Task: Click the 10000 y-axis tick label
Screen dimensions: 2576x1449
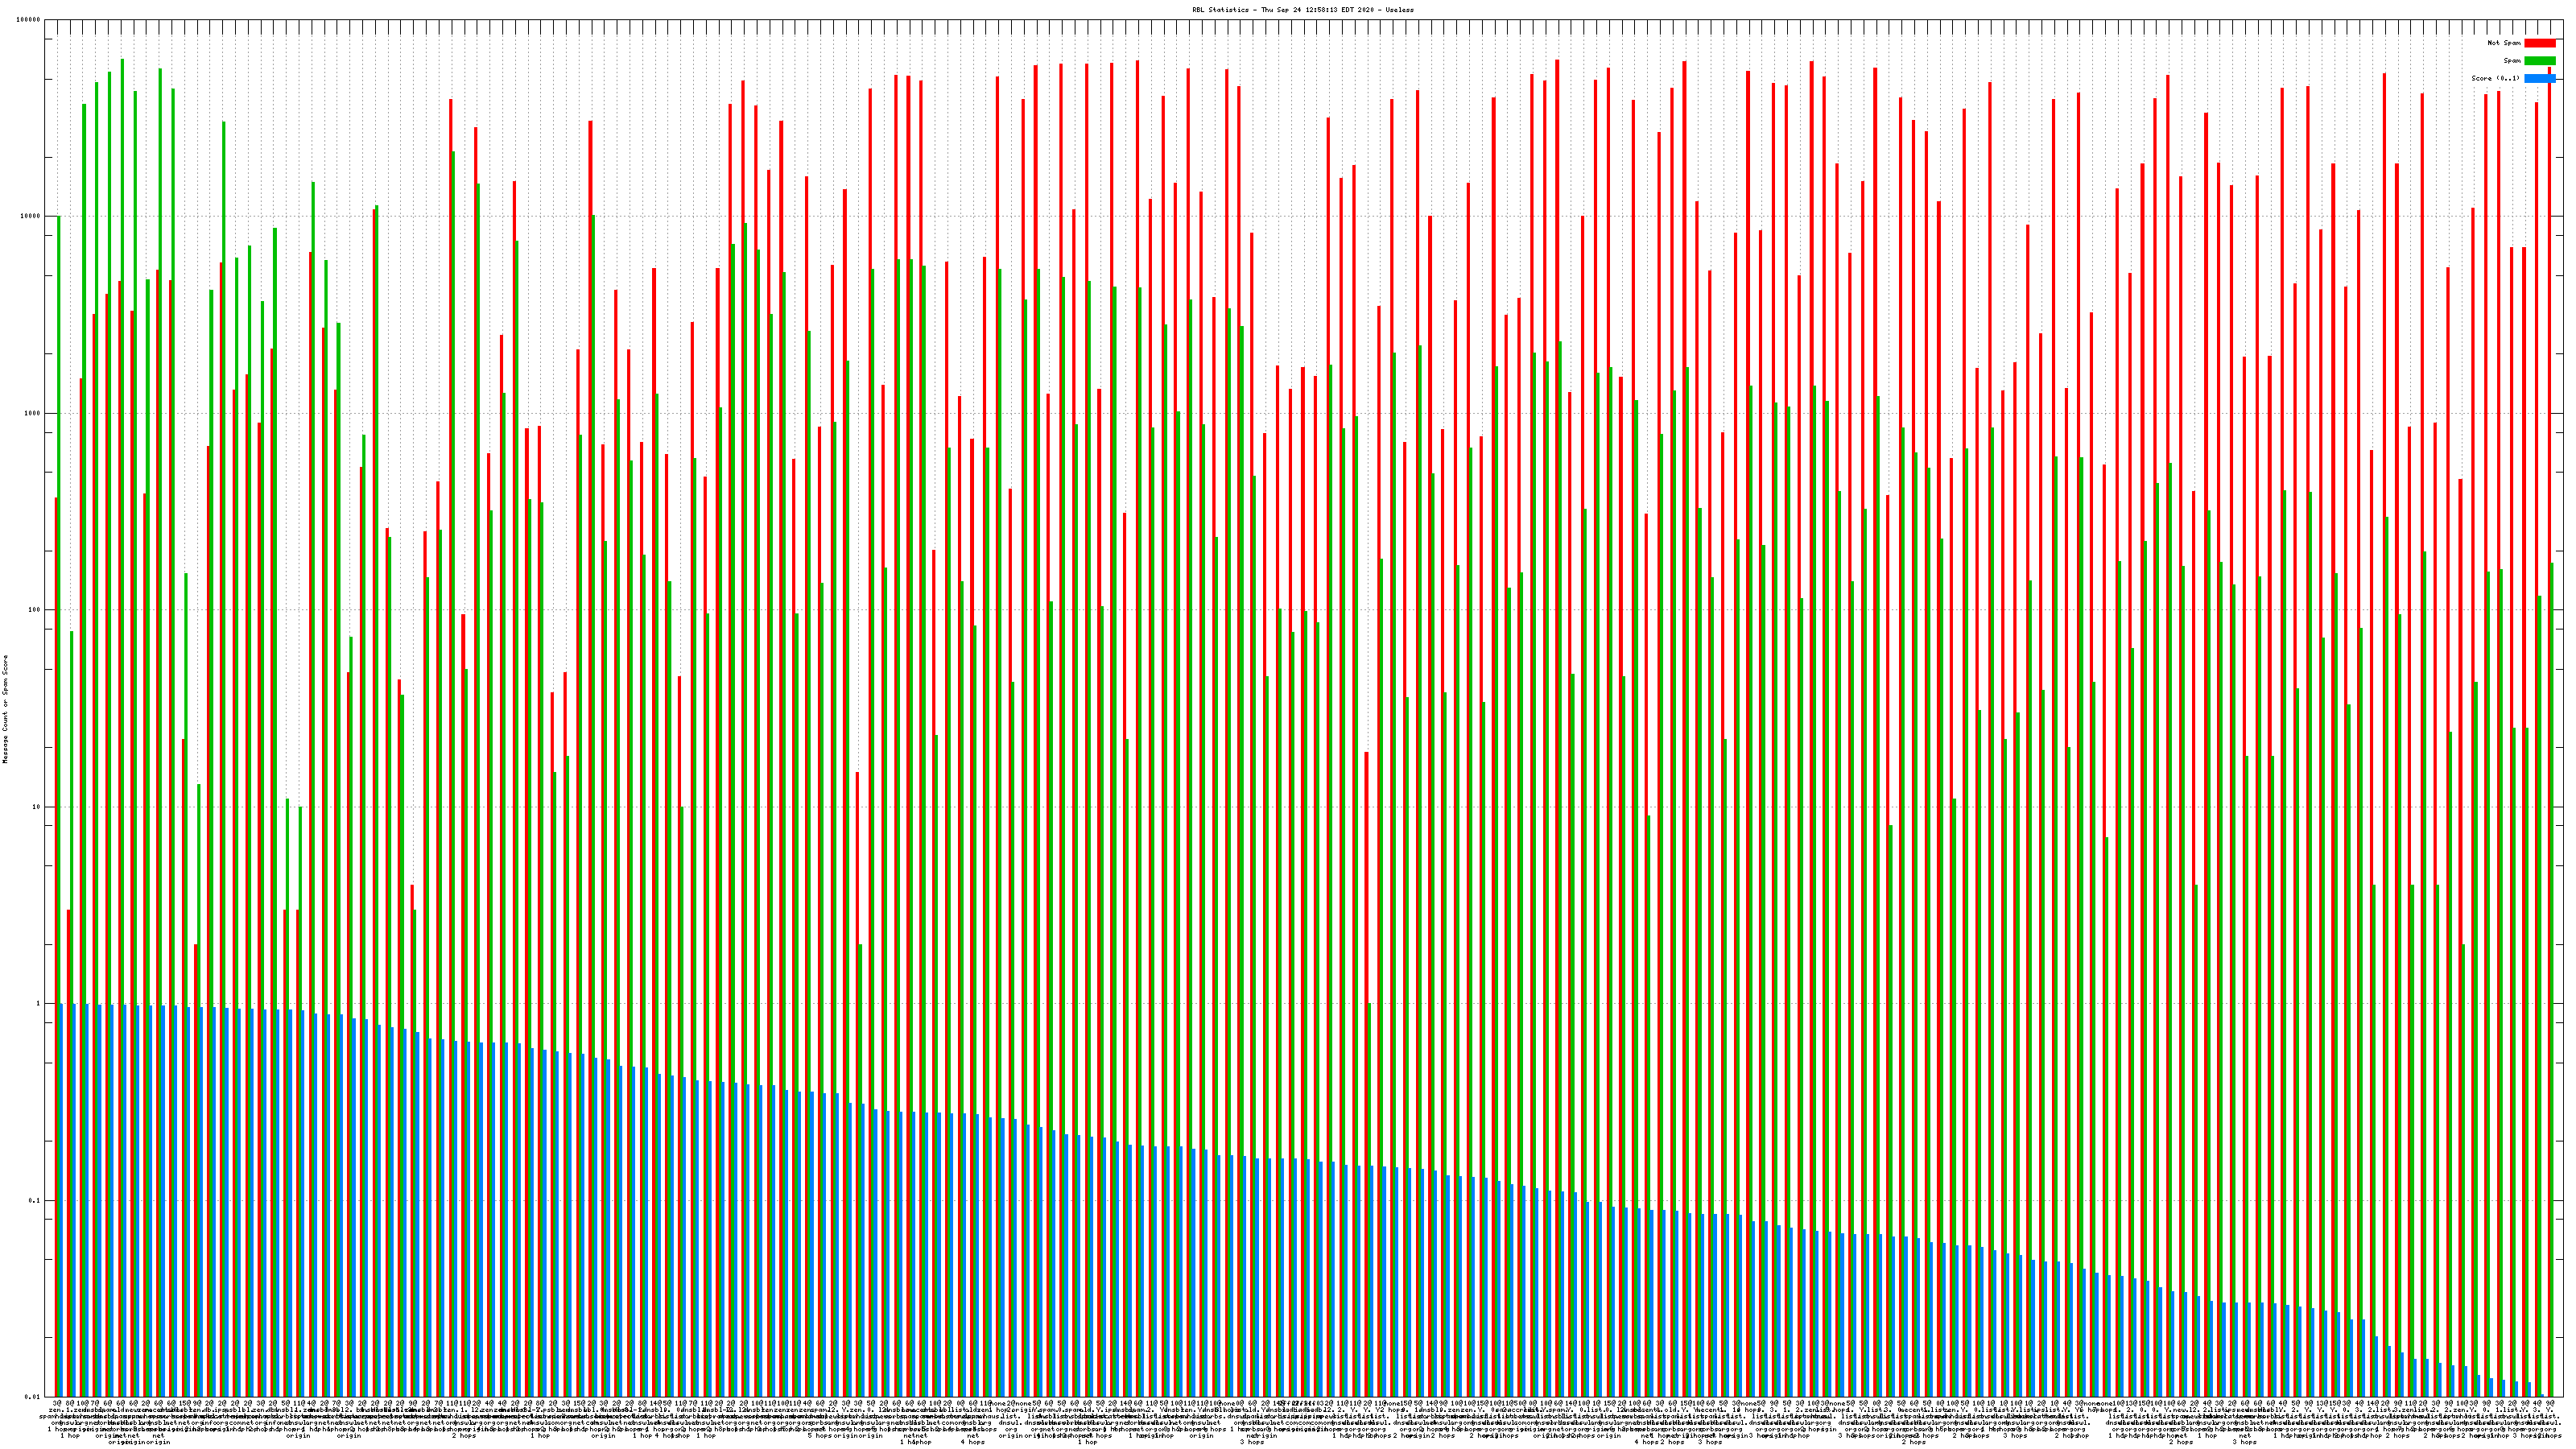Action: pyautogui.click(x=31, y=216)
